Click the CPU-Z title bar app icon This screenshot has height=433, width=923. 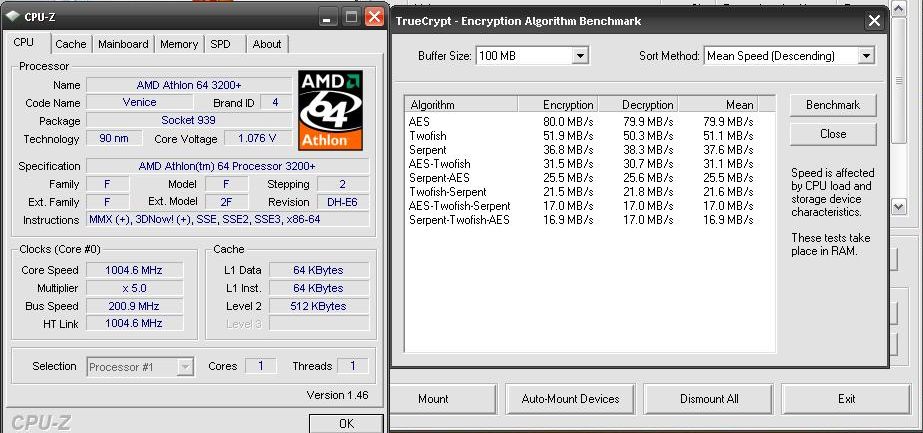coord(12,16)
